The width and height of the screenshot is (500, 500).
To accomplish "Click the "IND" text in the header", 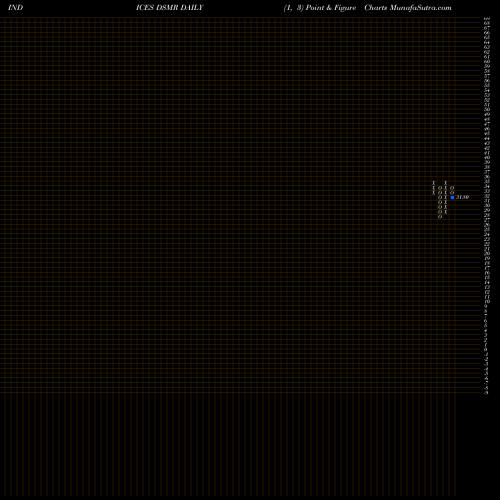I will (x=15, y=8).
